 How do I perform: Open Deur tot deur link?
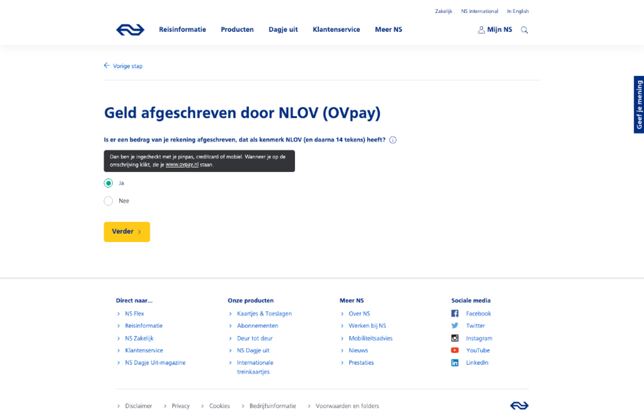pyautogui.click(x=255, y=338)
